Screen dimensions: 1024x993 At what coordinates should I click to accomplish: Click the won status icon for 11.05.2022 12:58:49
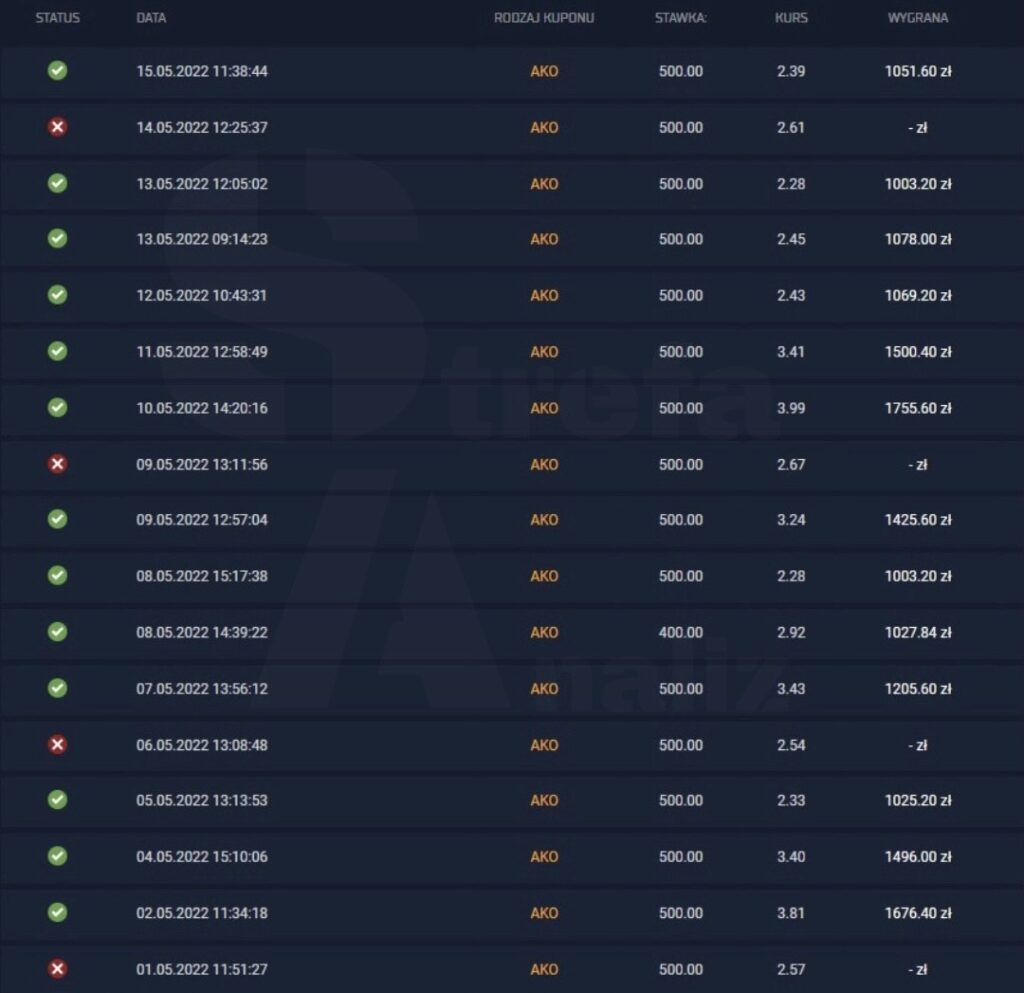tap(57, 351)
